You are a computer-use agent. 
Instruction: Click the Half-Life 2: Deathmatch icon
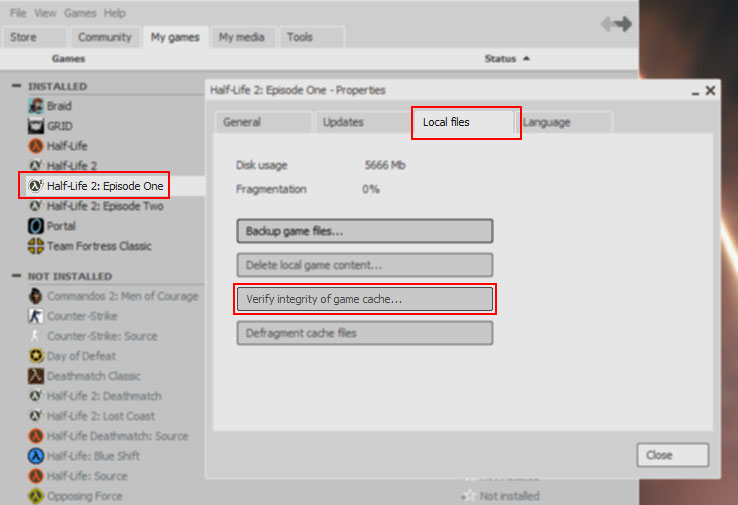tap(36, 396)
